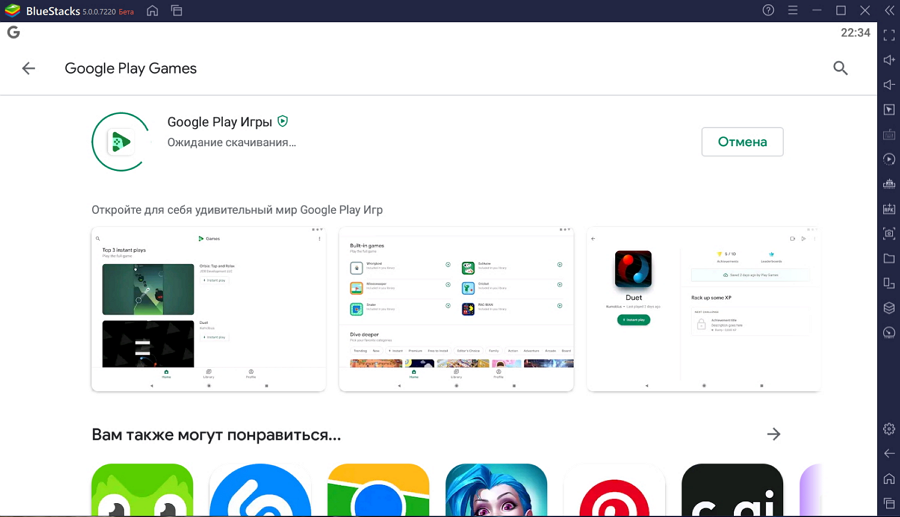Screen dimensions: 900x517
Task: Open multi-instance manager layers icon
Action: click(889, 308)
